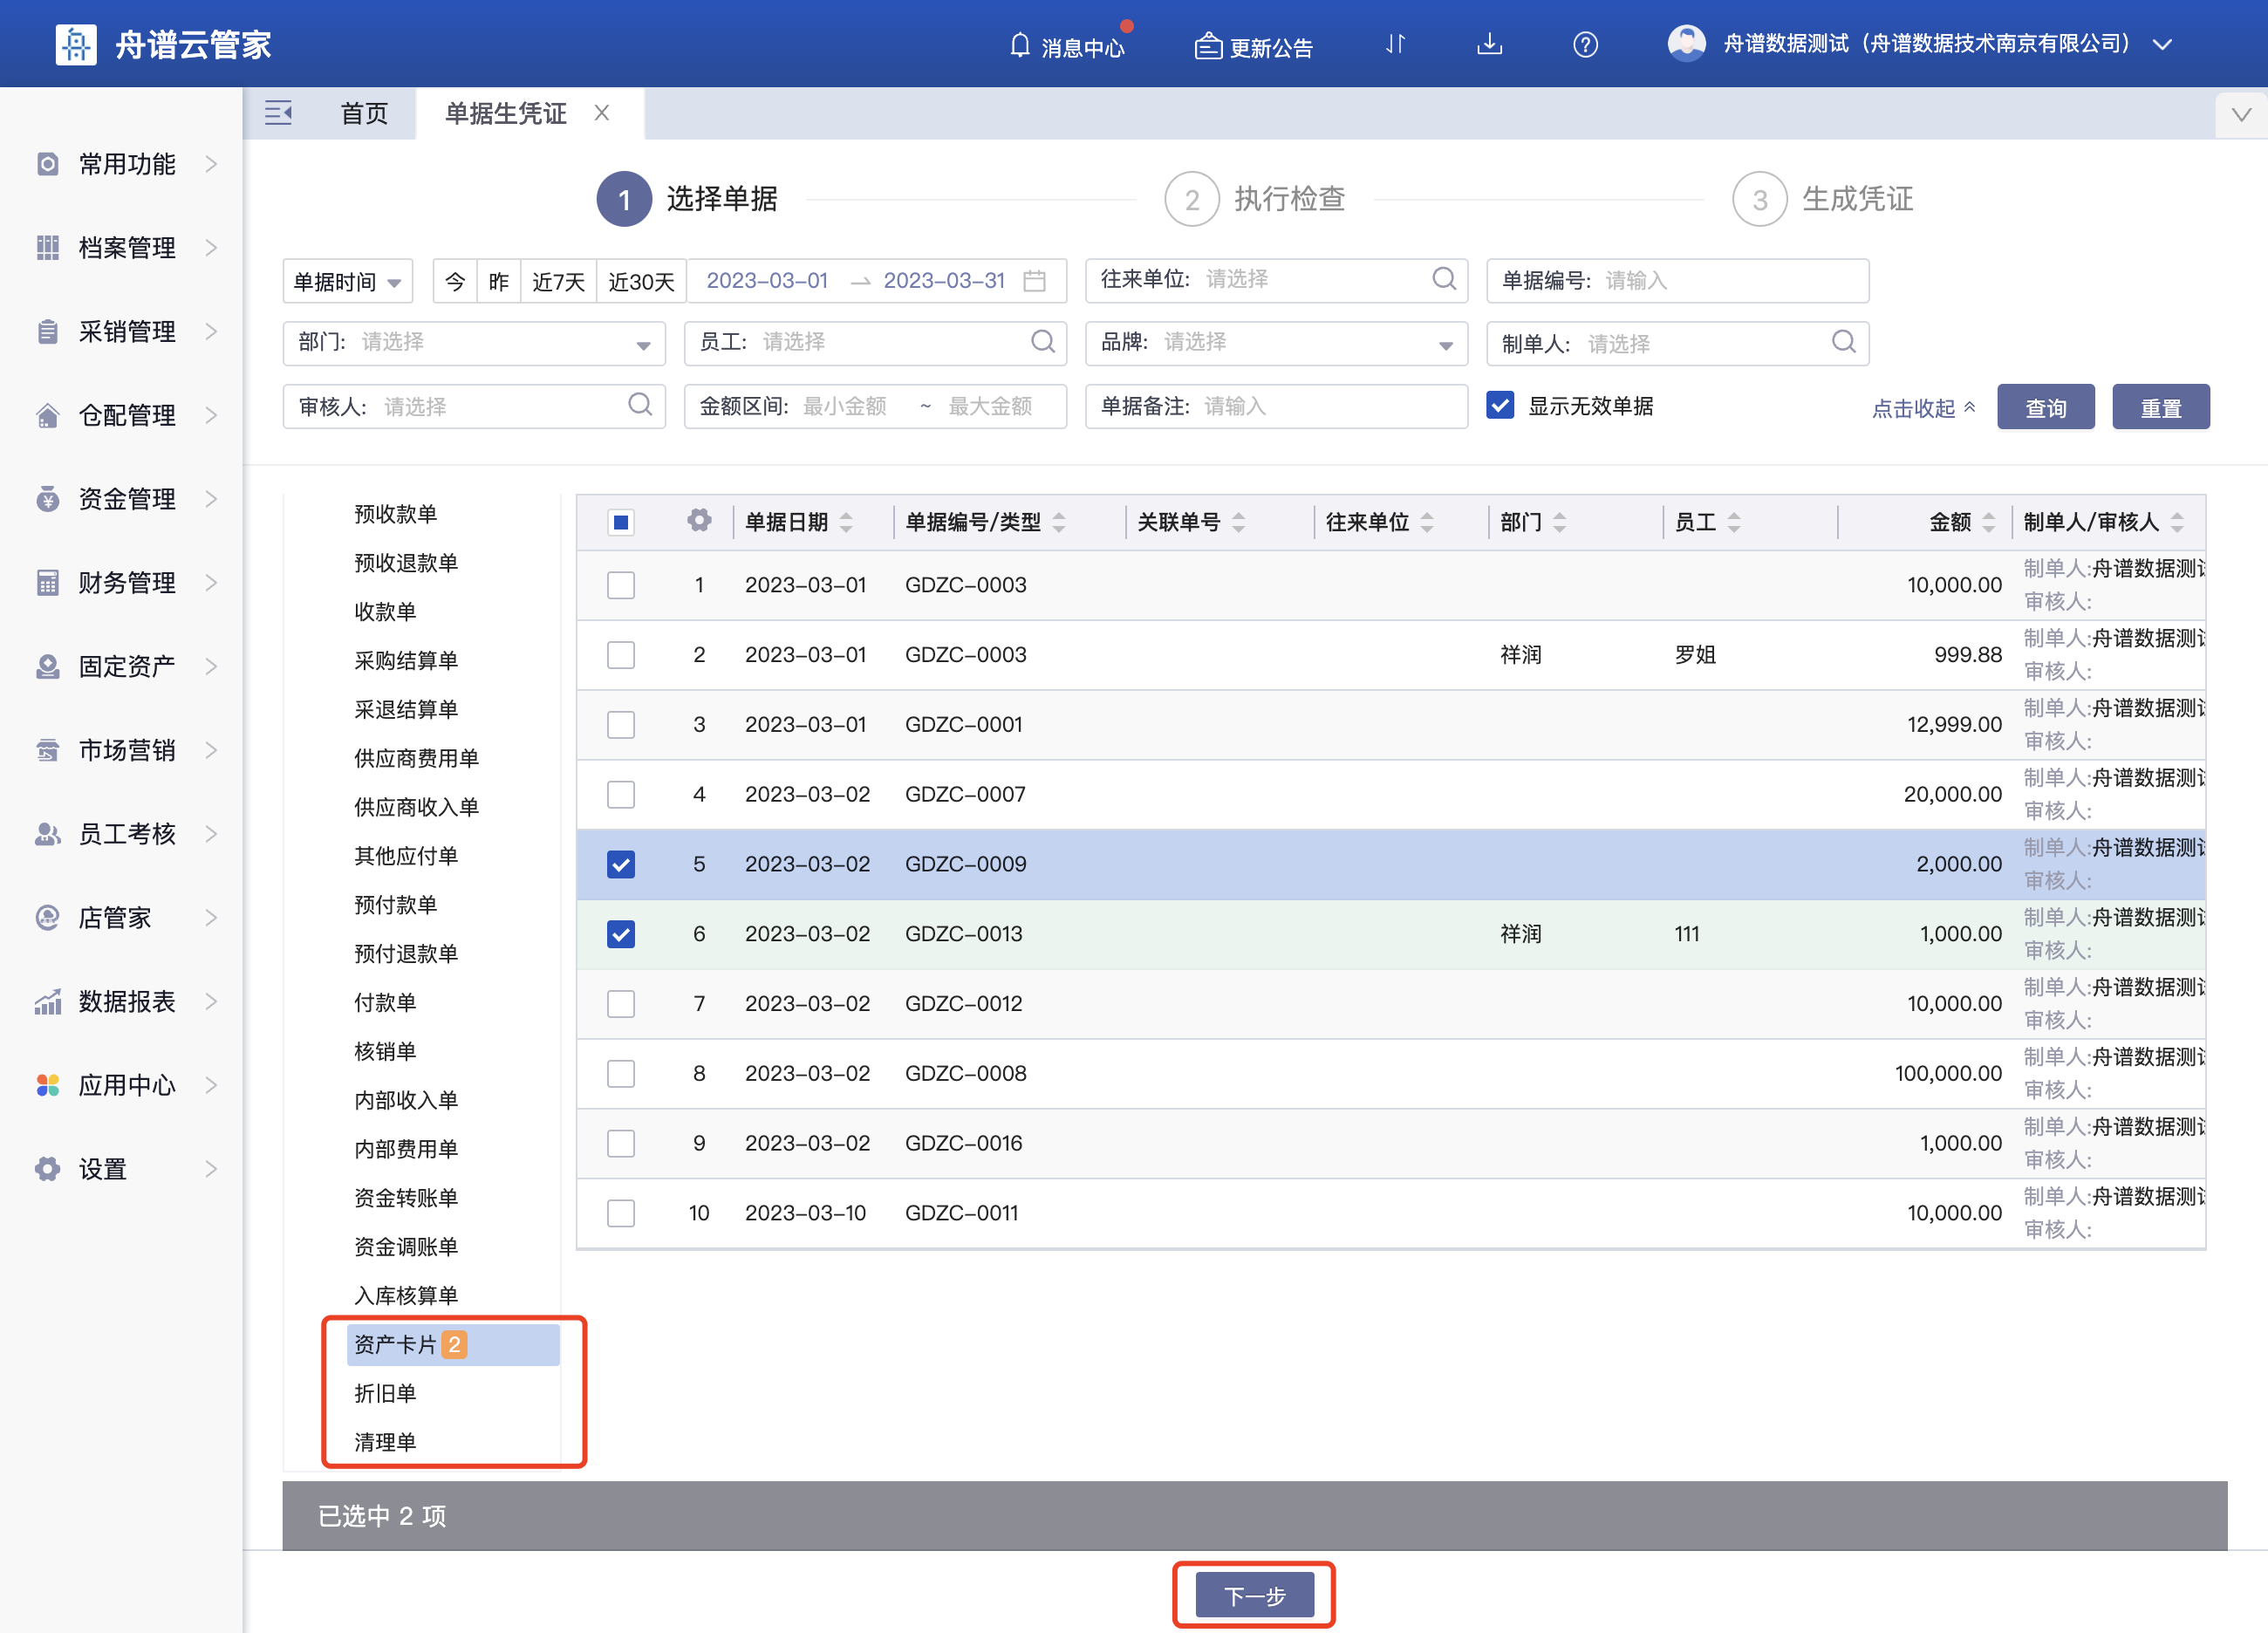Screen dimensions: 2268x1633
Task: Select 折旧单 in the document type list
Action: coord(385,1393)
